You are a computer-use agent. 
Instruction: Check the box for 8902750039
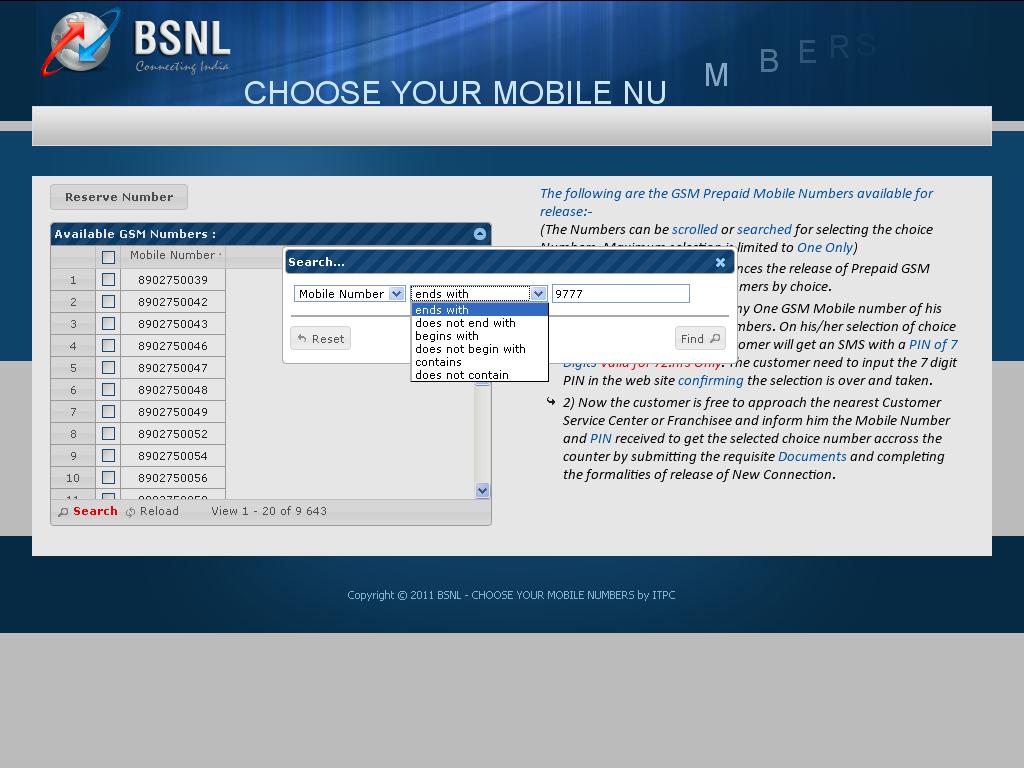[x=108, y=280]
